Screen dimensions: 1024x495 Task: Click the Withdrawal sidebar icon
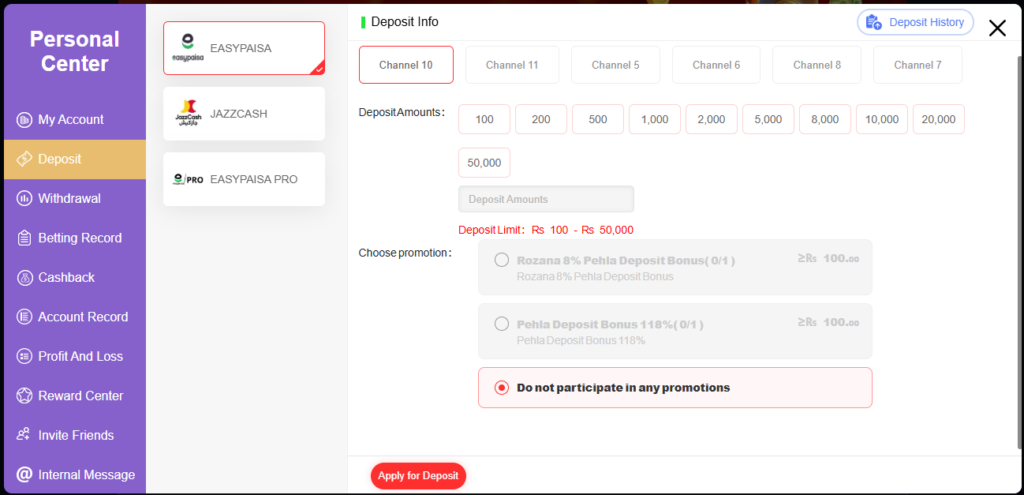[24, 199]
